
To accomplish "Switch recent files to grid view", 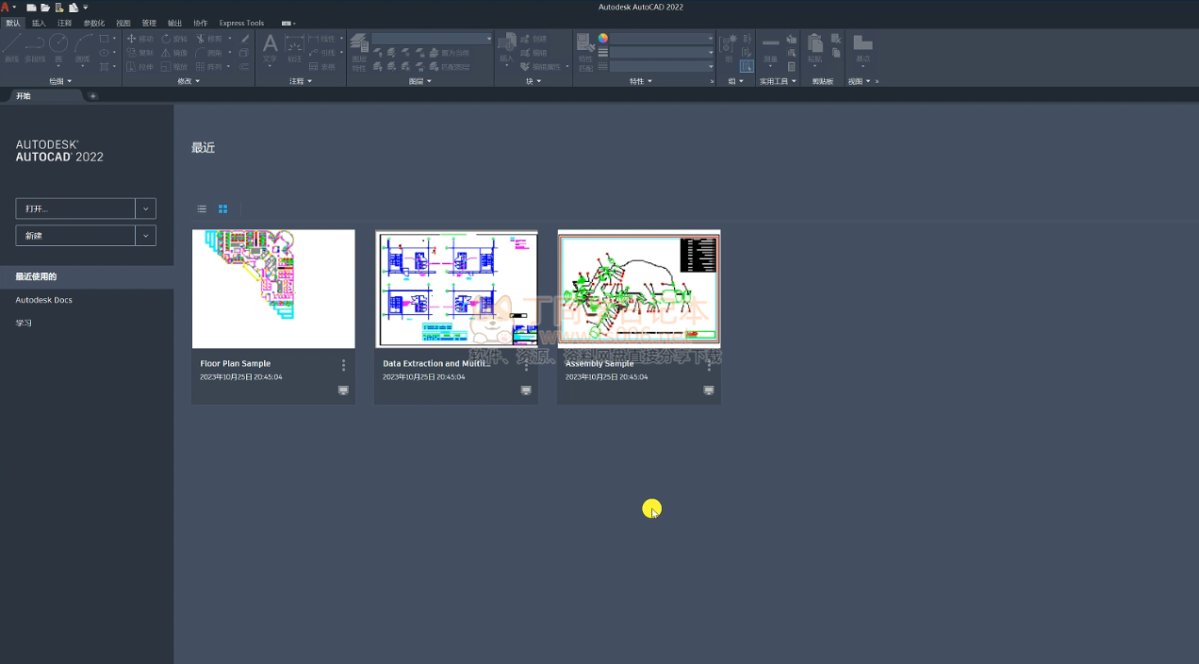I will 223,209.
